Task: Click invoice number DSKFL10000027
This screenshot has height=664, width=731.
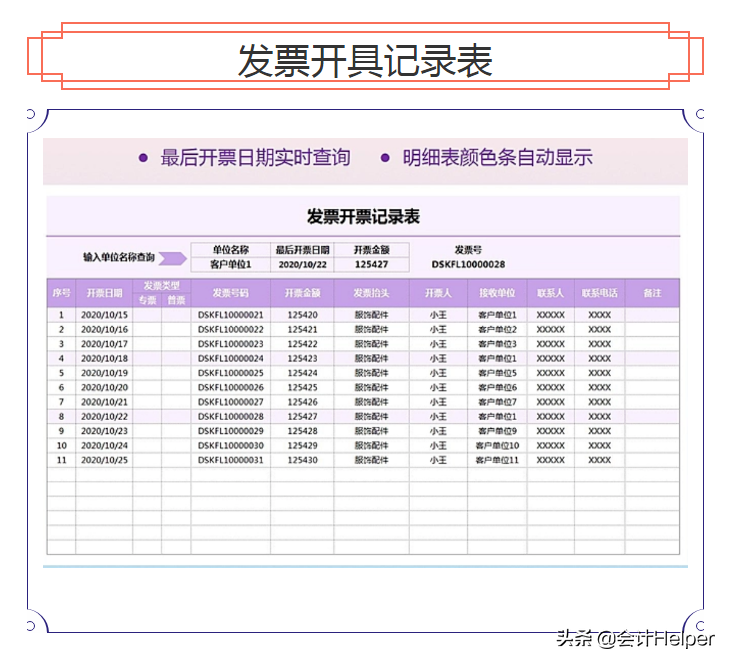Action: [231, 401]
